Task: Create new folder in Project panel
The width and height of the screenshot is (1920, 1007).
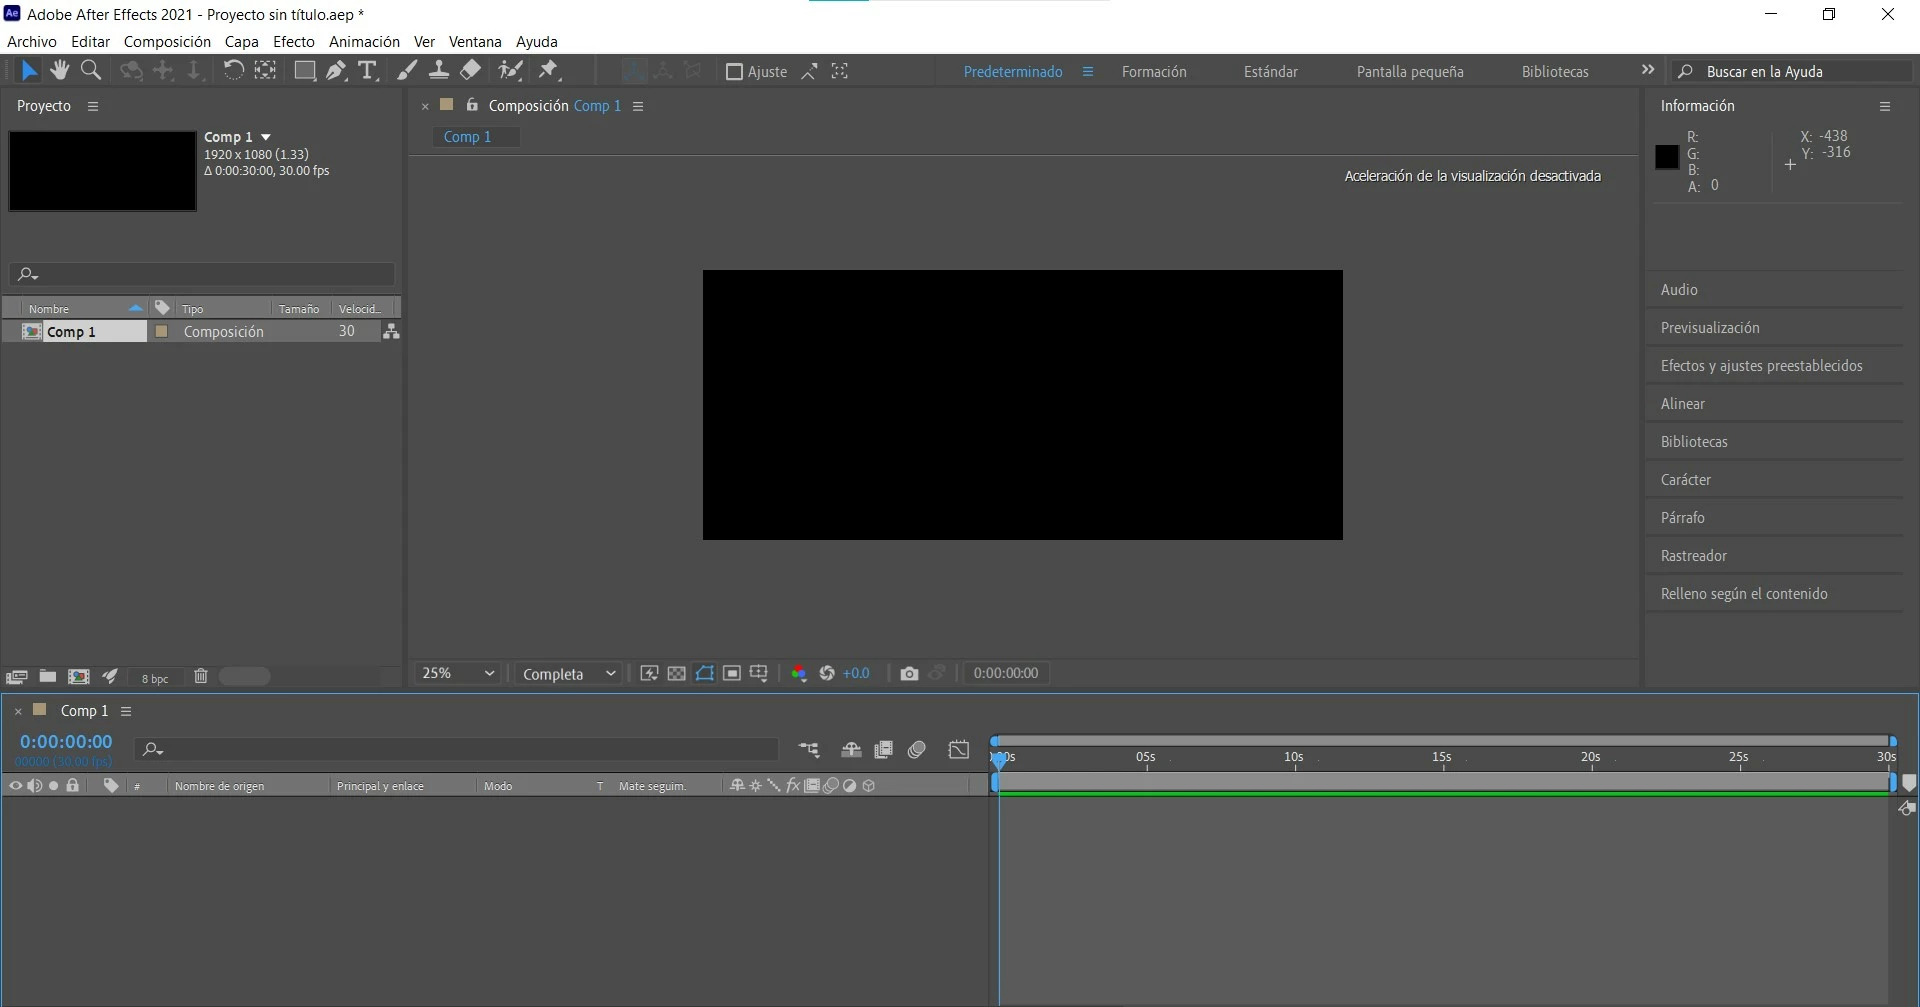Action: (x=47, y=676)
